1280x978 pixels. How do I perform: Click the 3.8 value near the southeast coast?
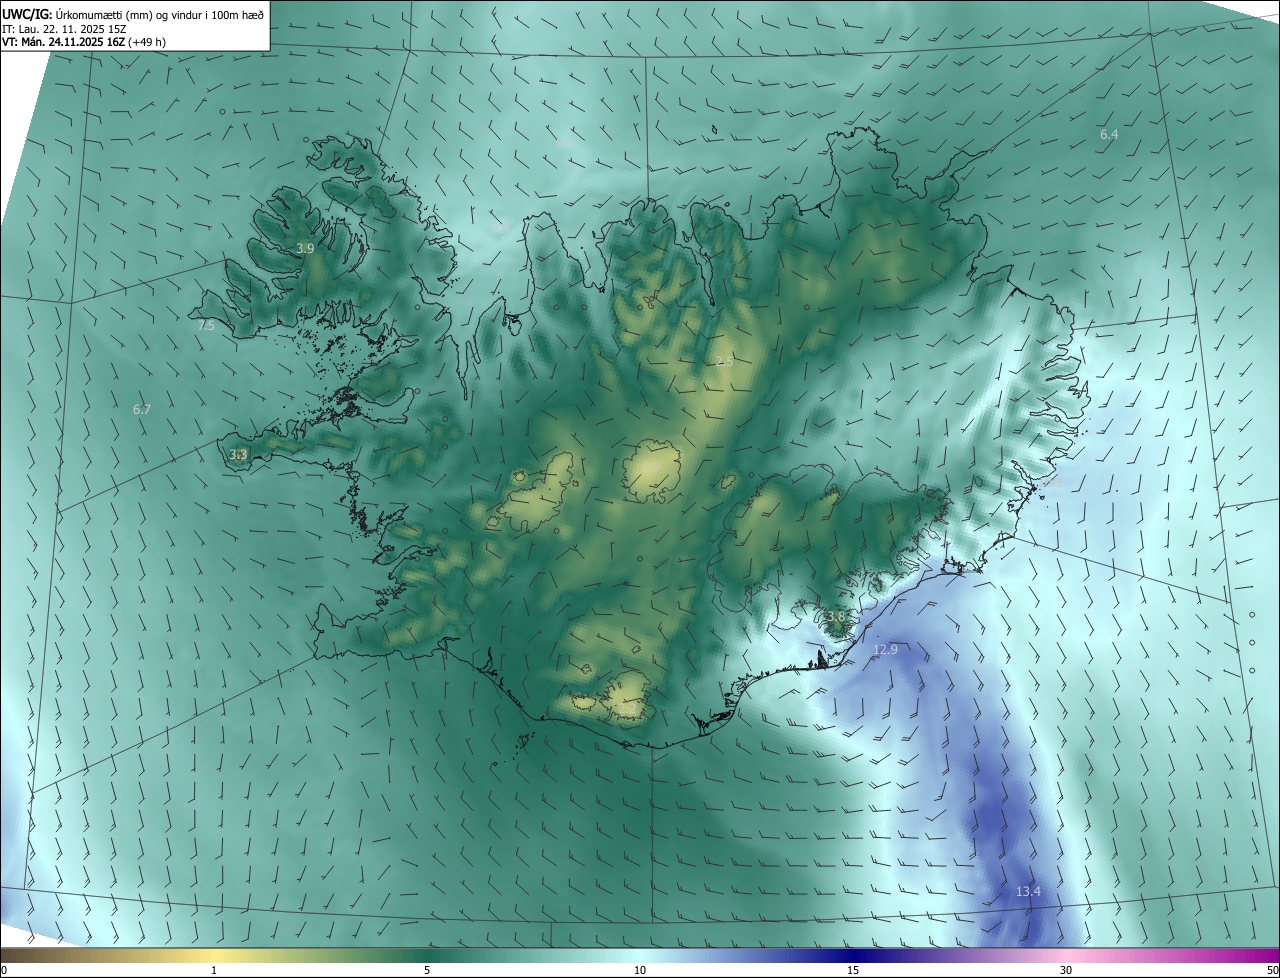[836, 617]
